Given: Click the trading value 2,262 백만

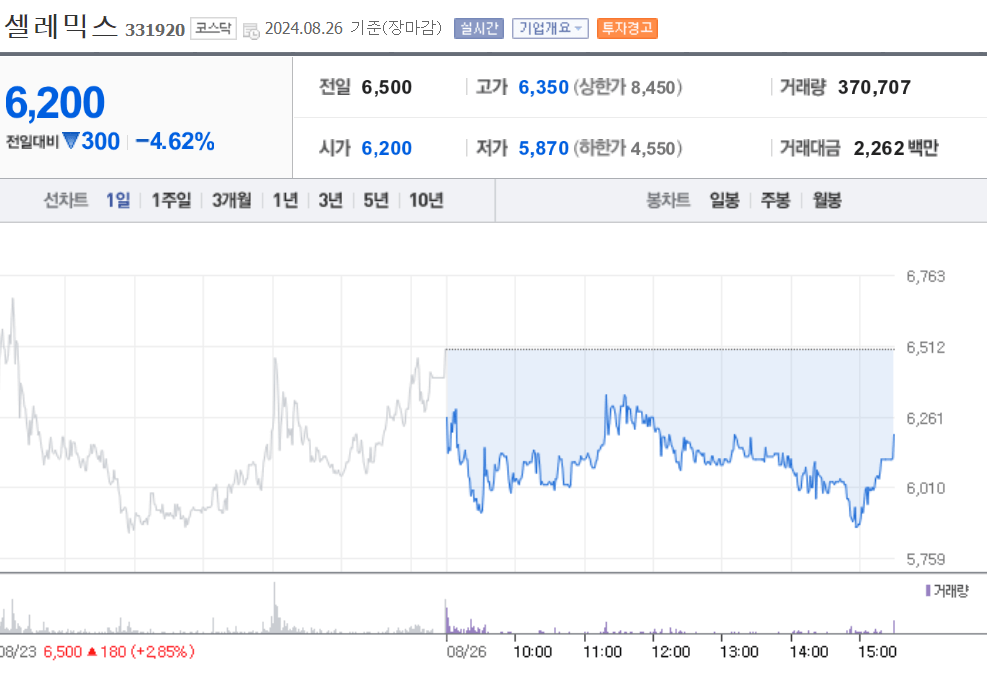Looking at the screenshot, I should (896, 148).
